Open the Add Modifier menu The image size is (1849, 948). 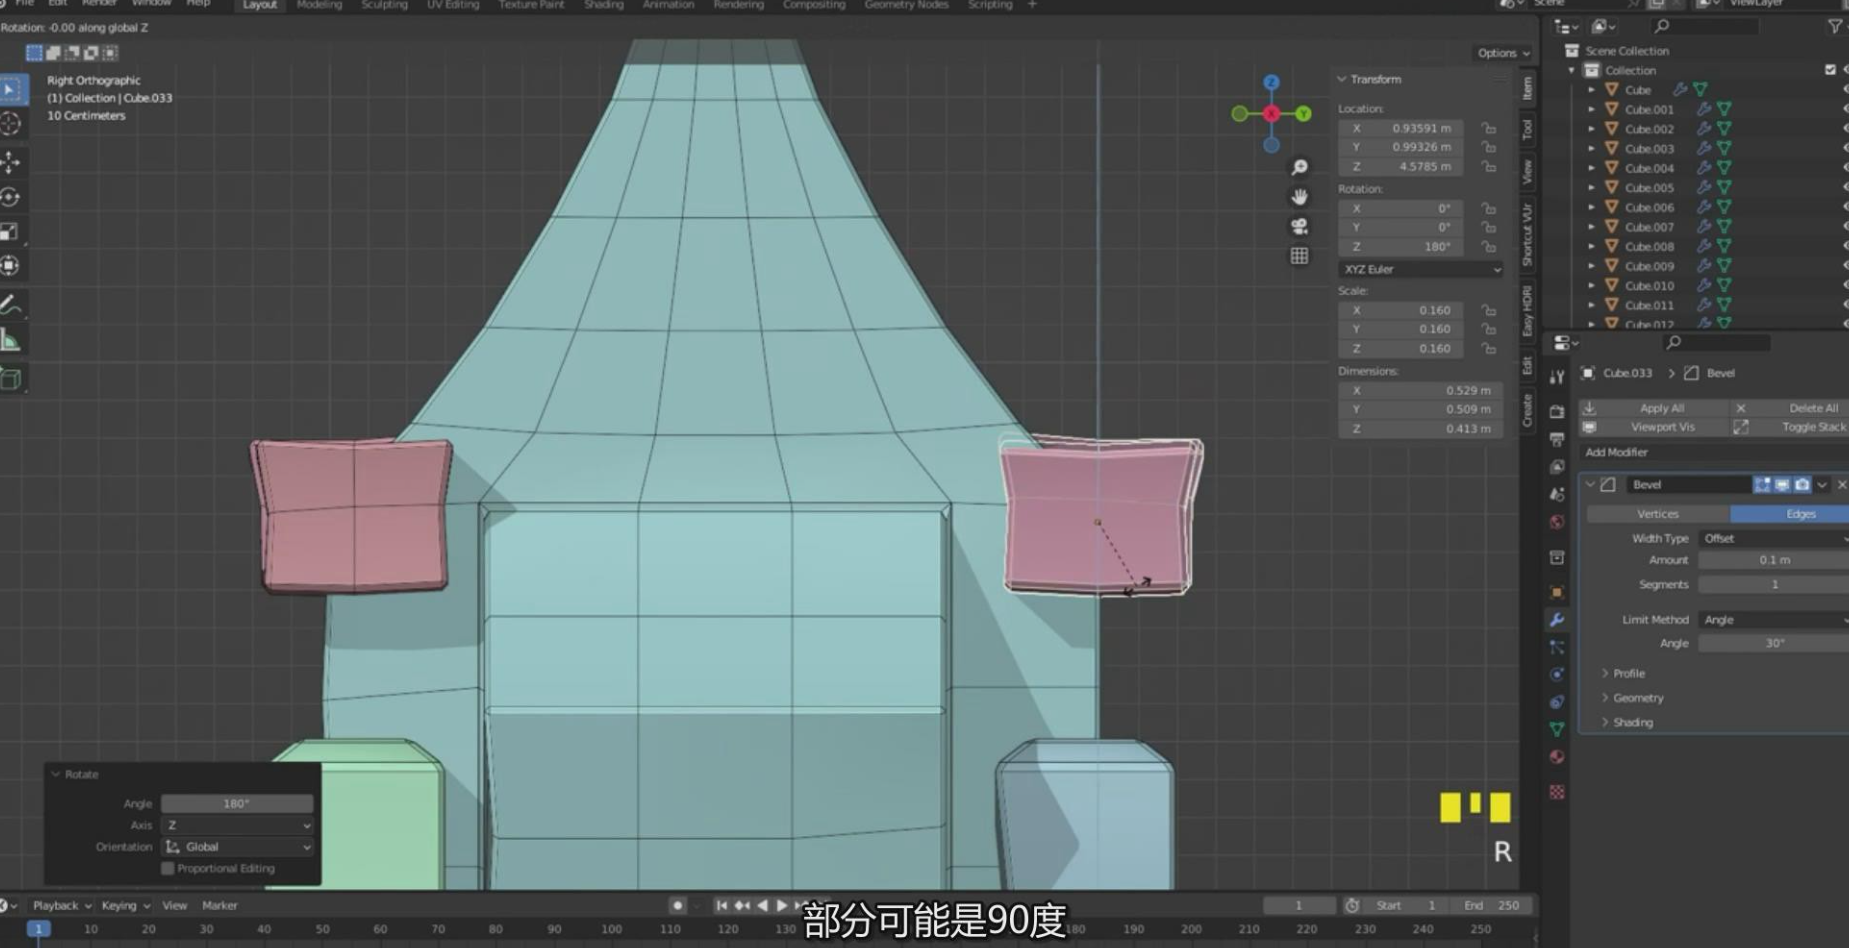[1615, 452]
